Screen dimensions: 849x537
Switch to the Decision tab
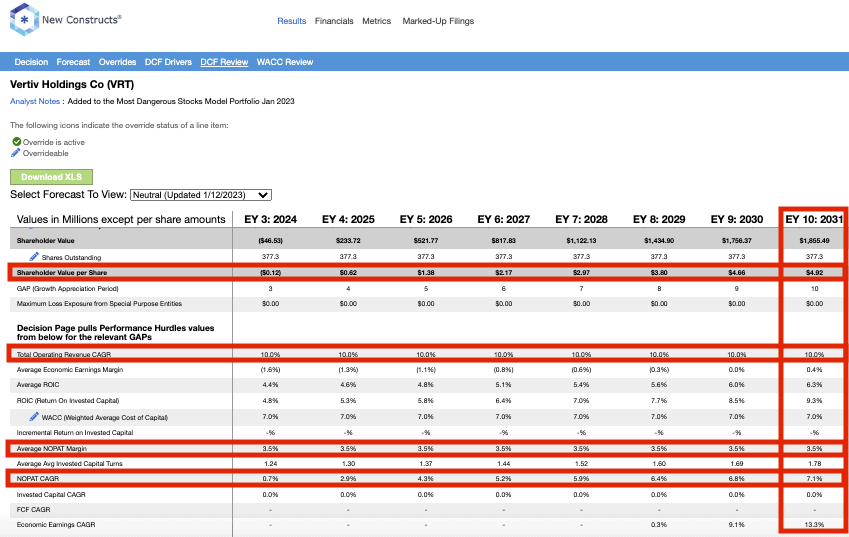(x=31, y=62)
